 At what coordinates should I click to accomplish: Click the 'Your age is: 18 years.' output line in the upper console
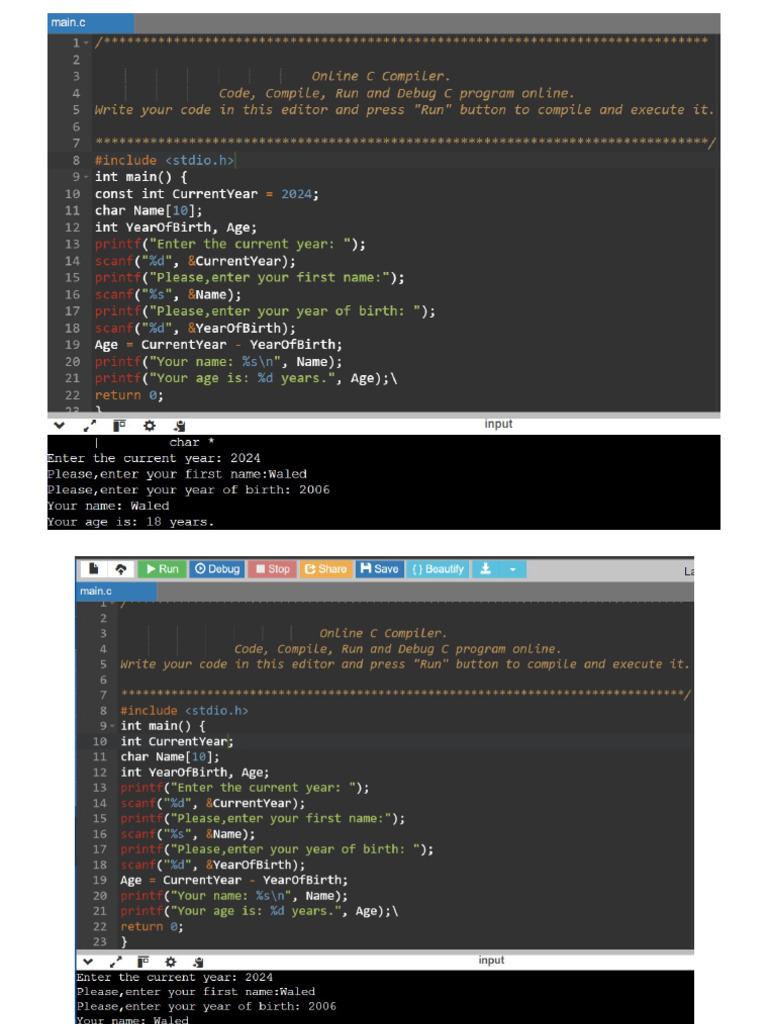tap(131, 522)
